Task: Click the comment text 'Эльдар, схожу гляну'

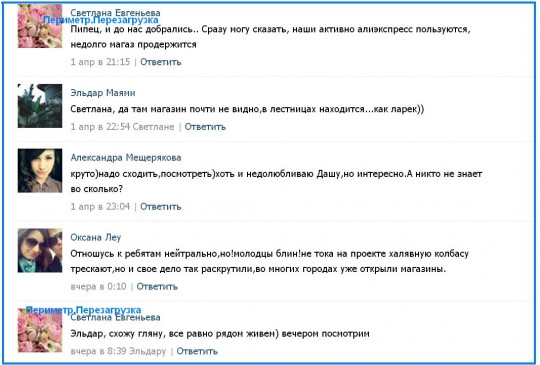Action: point(118,334)
